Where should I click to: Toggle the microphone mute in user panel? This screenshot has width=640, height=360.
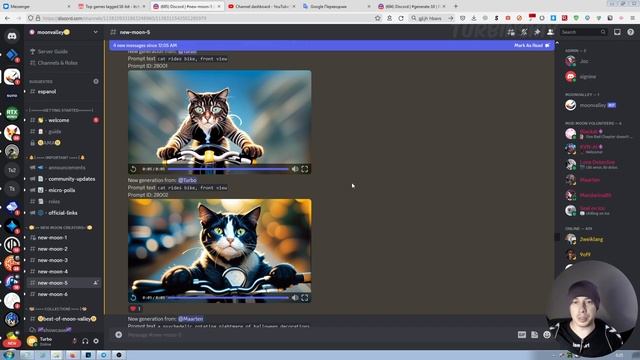[x=74, y=341]
